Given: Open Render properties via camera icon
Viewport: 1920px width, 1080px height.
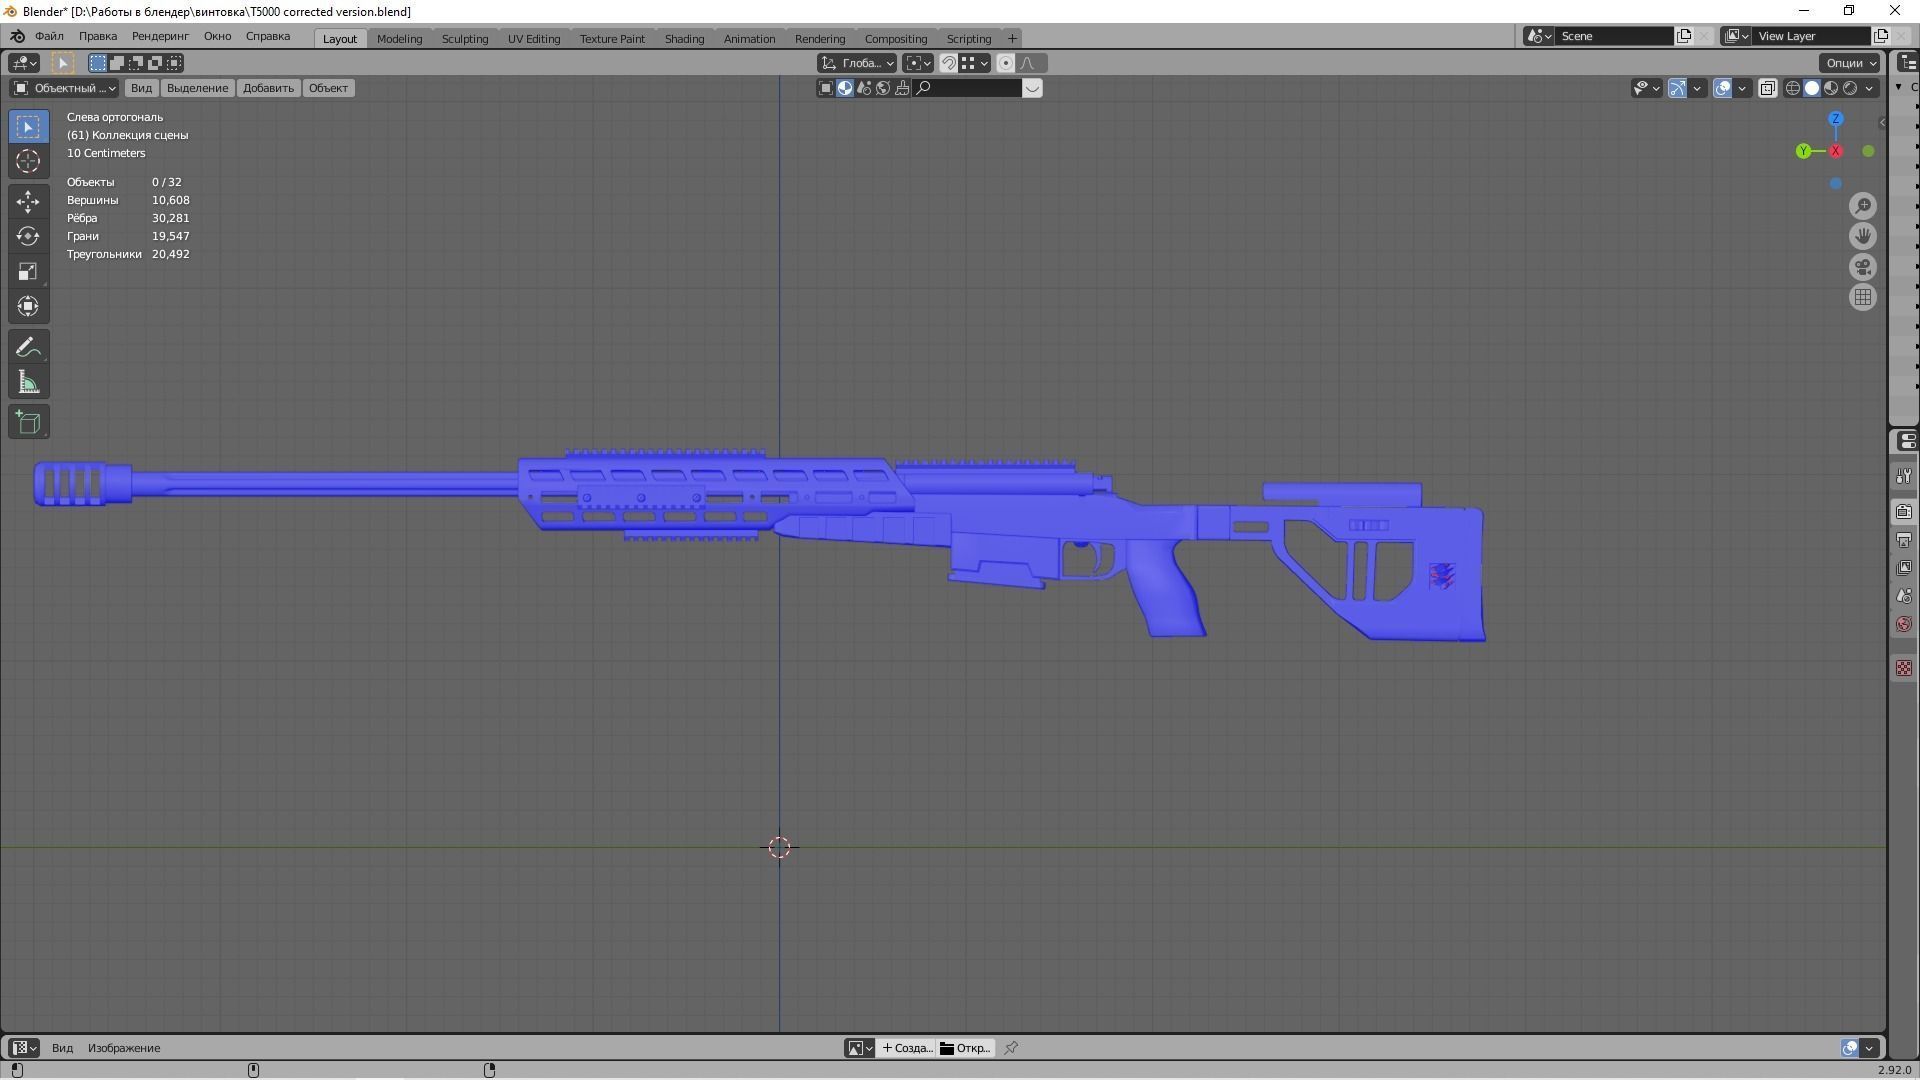Looking at the screenshot, I should 1904,511.
